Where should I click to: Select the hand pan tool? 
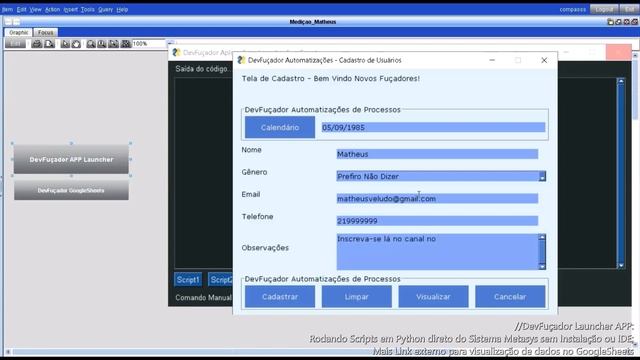tap(76, 44)
